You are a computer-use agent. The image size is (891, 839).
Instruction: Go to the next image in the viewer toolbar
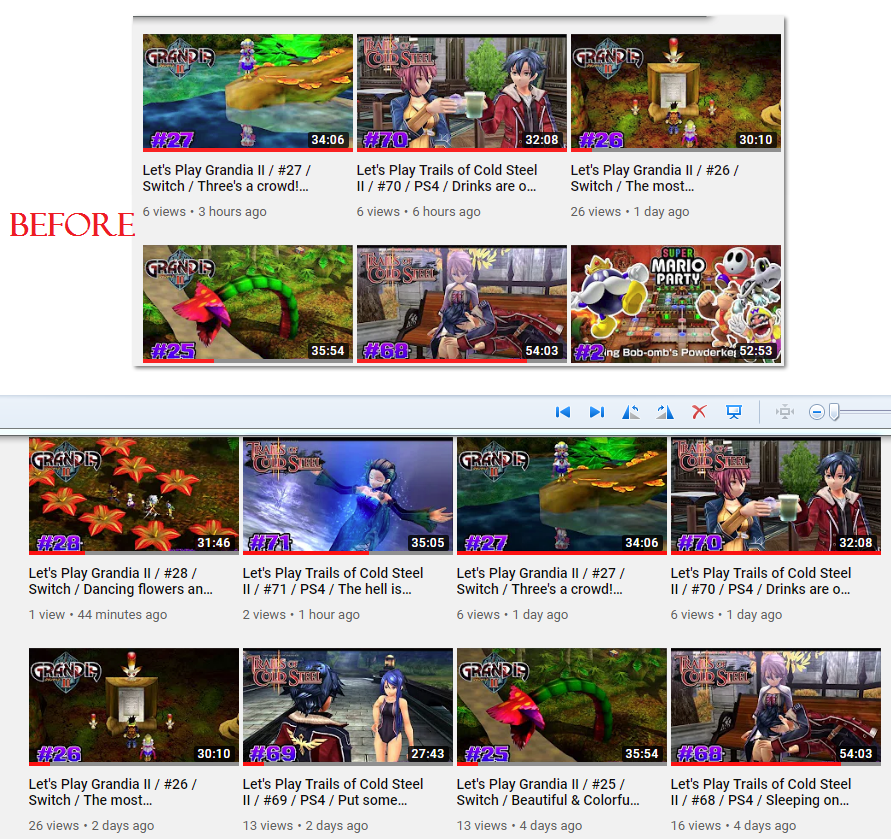click(x=597, y=412)
